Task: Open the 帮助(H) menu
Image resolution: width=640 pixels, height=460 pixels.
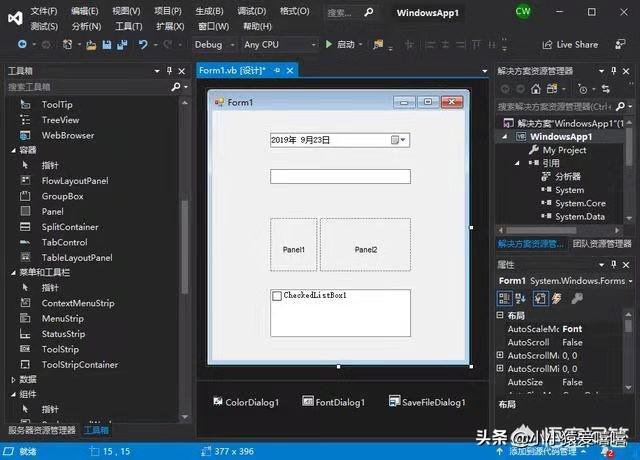Action: (257, 27)
